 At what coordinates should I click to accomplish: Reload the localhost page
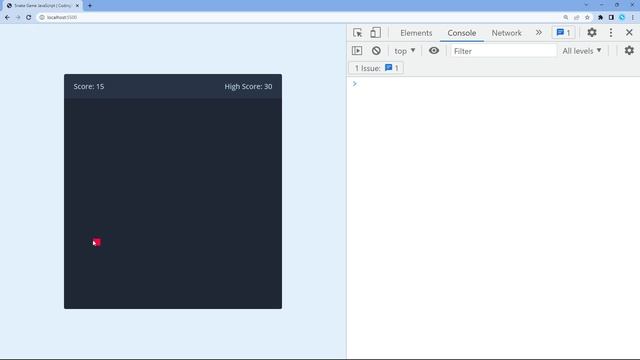(x=29, y=18)
